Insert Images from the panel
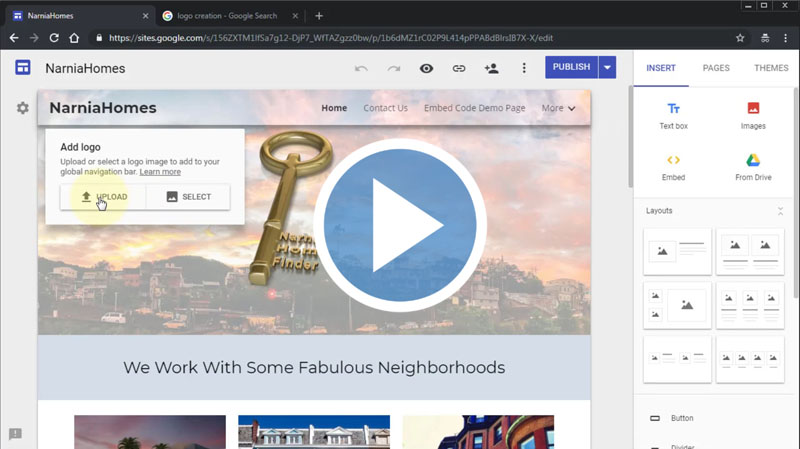This screenshot has height=449, width=800. tap(753, 115)
